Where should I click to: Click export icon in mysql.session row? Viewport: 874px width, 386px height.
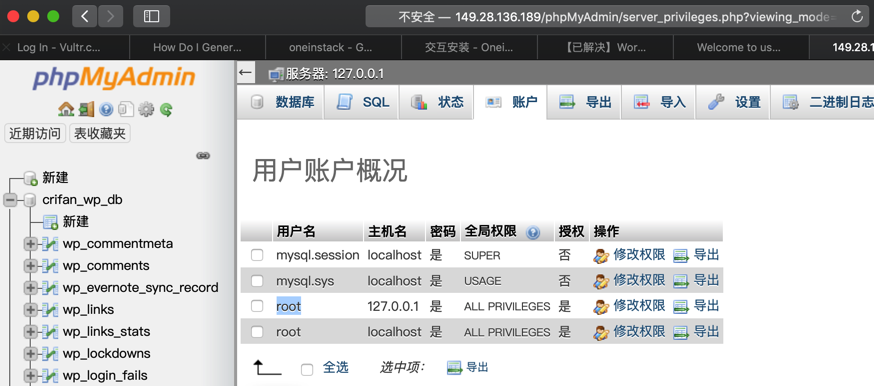point(681,256)
